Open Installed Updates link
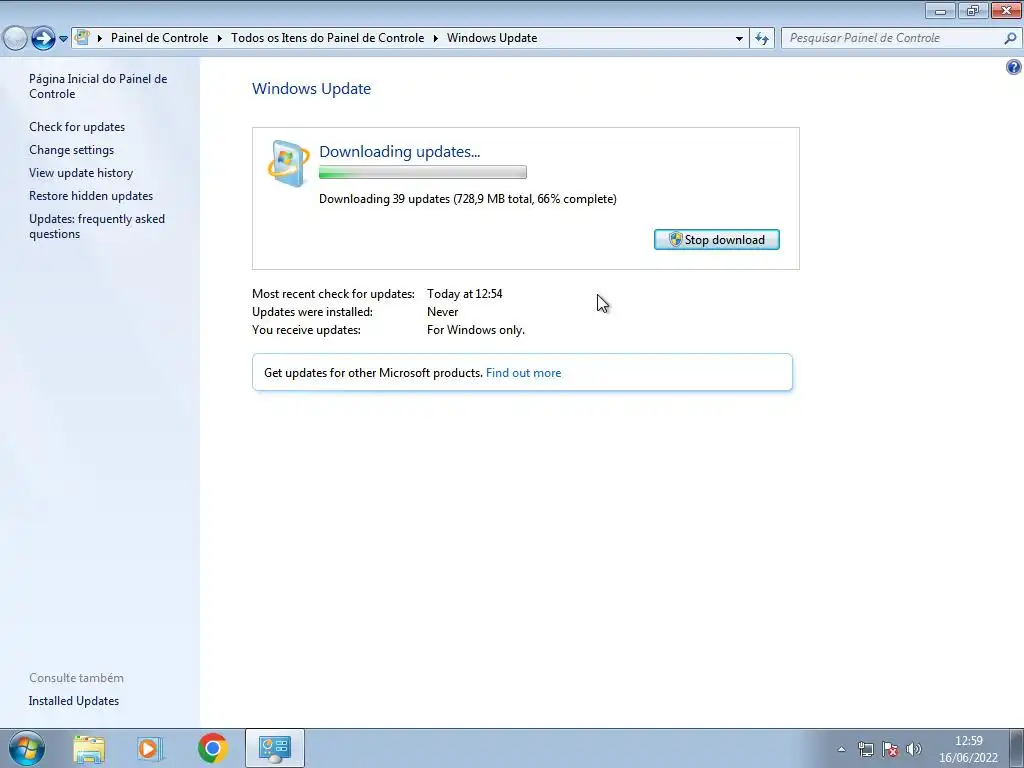Image resolution: width=1024 pixels, height=768 pixels. click(x=74, y=701)
